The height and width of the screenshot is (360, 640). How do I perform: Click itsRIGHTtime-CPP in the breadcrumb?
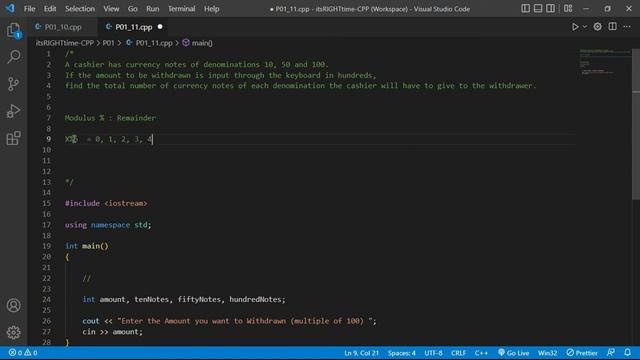click(65, 43)
